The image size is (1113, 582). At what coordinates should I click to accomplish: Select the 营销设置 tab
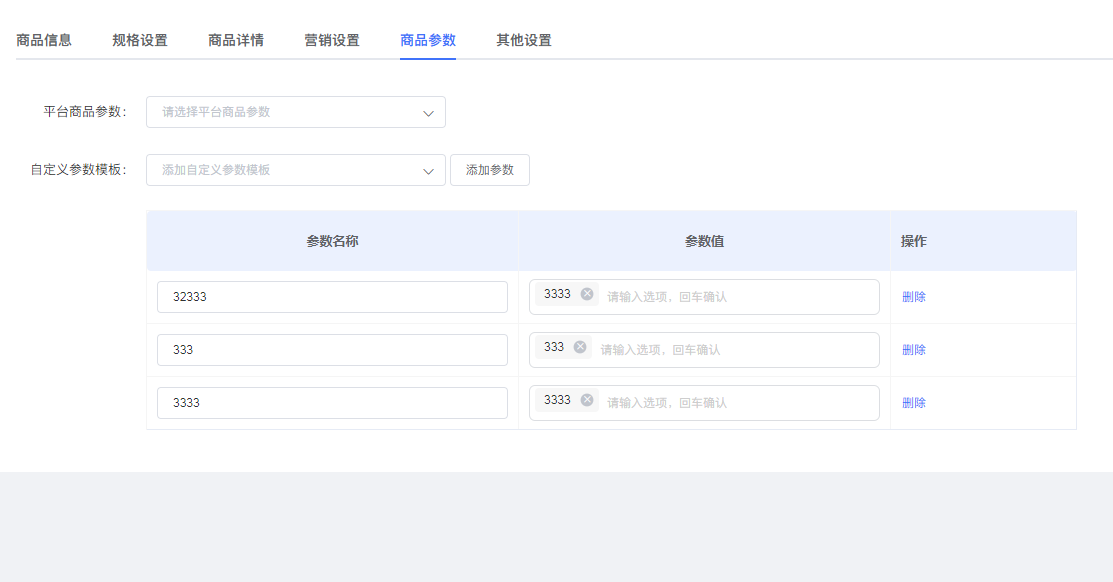[332, 40]
